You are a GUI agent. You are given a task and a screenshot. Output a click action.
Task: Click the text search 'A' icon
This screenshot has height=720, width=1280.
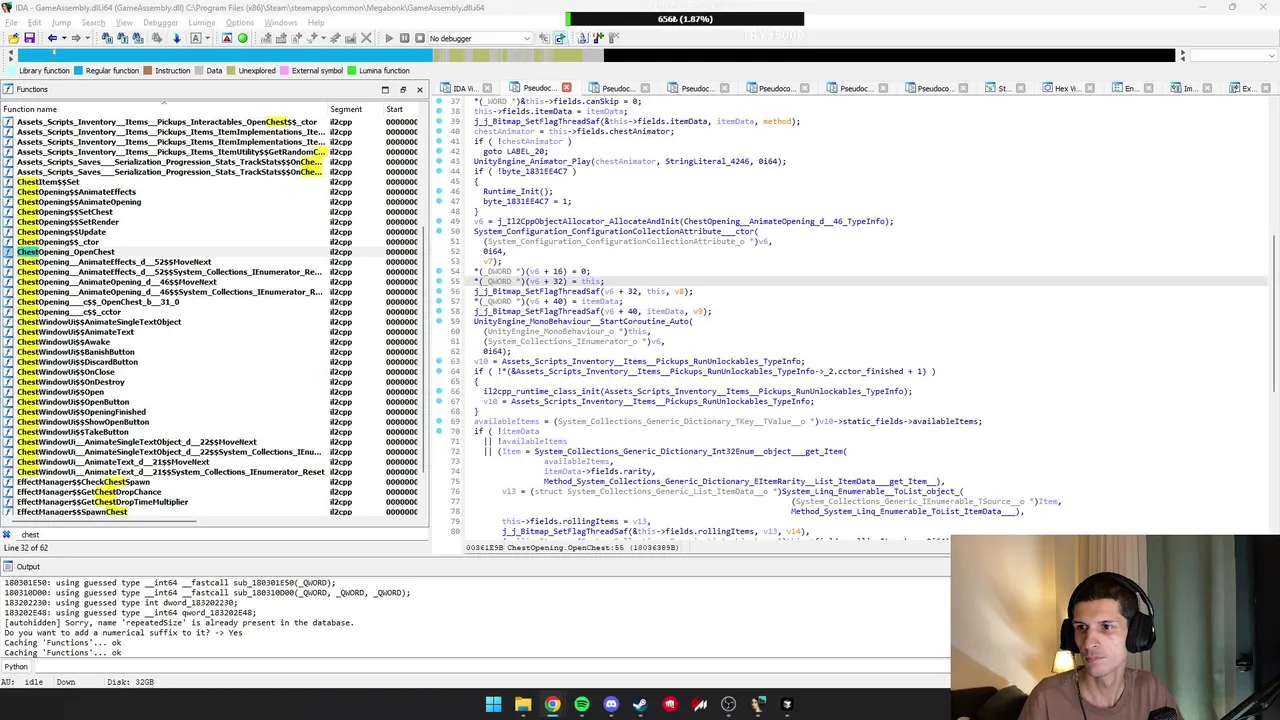pos(195,38)
